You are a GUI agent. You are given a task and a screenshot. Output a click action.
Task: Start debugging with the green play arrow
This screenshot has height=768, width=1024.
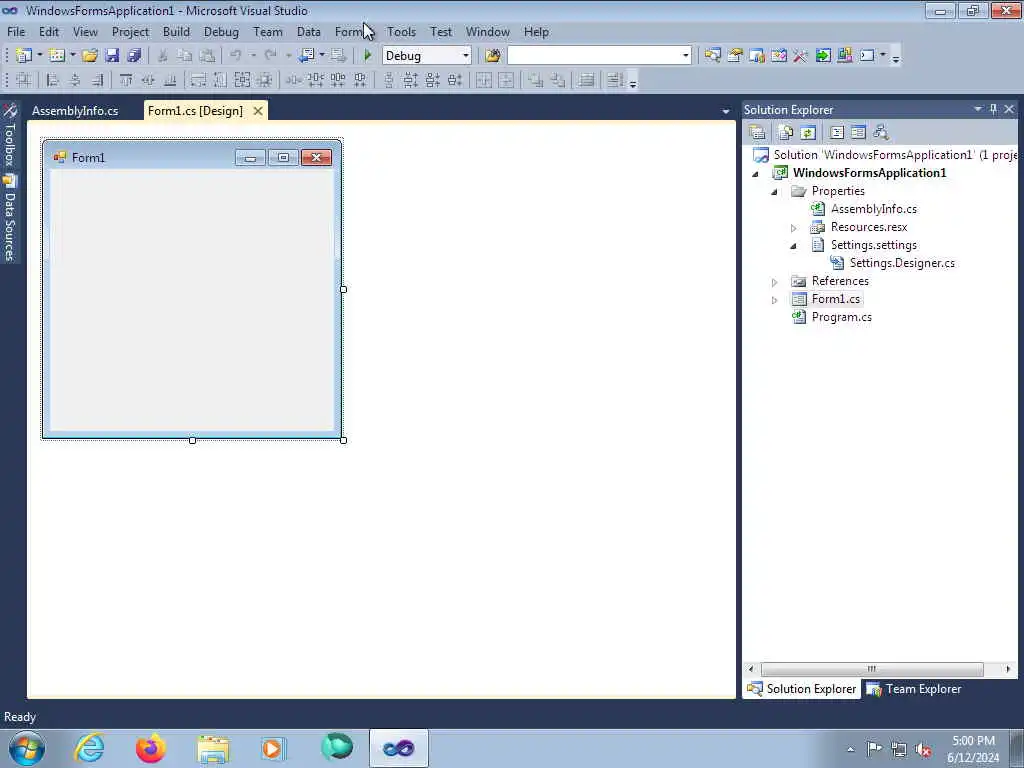click(368, 56)
